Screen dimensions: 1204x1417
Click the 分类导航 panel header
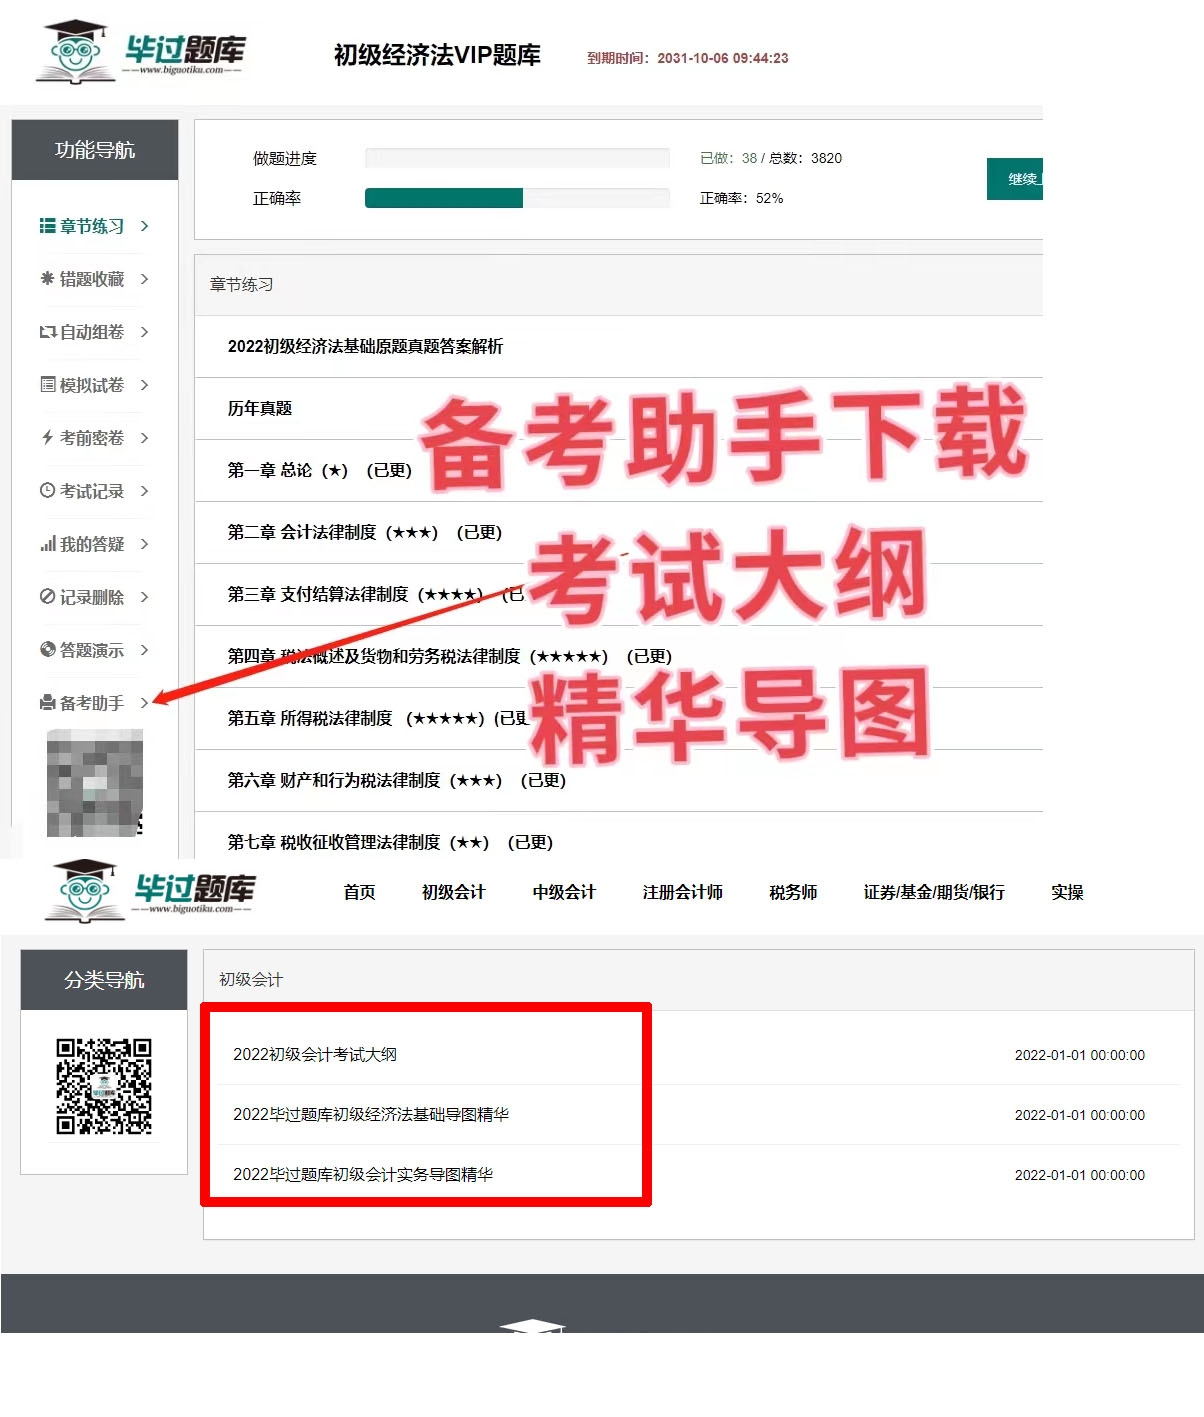click(104, 980)
